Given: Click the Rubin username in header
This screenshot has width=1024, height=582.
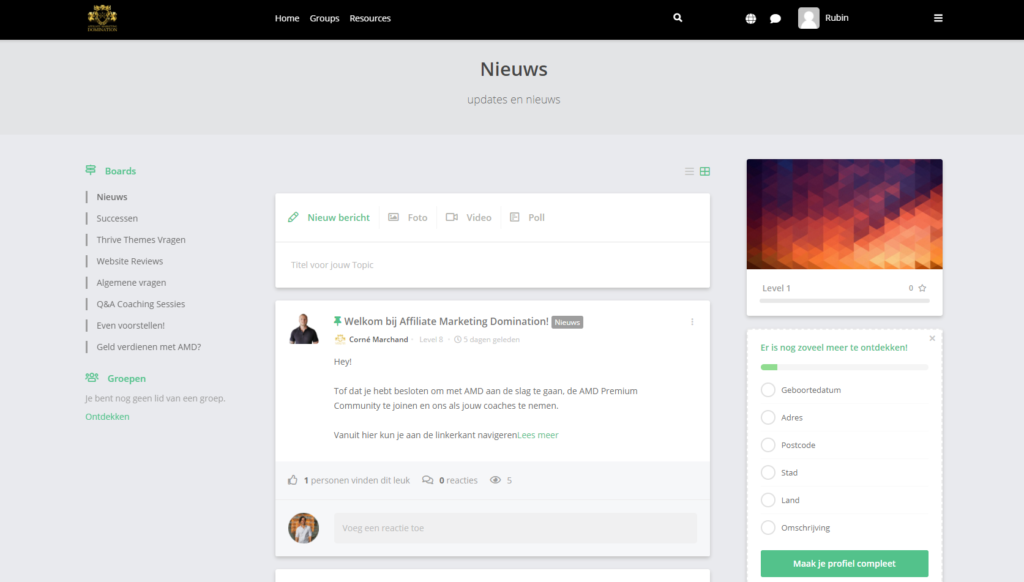Looking at the screenshot, I should point(837,18).
